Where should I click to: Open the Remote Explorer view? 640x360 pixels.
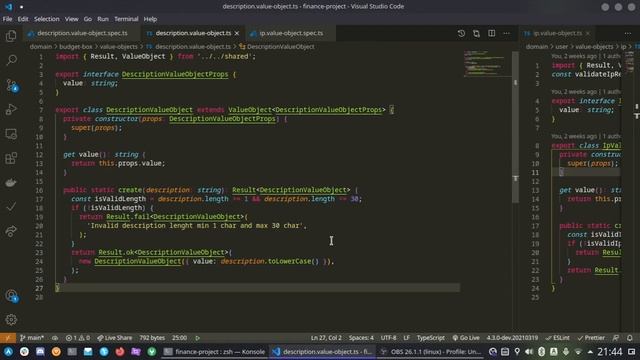[x=11, y=134]
